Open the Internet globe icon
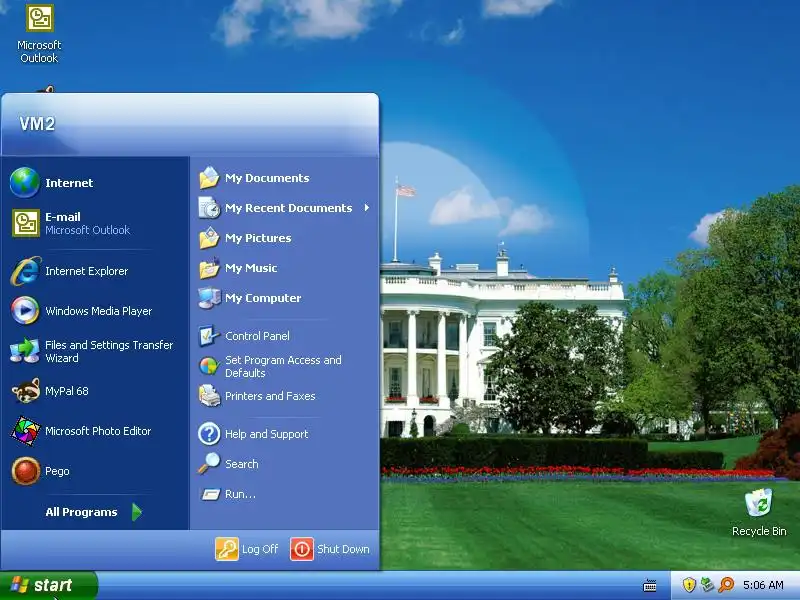Screen dimensions: 800x600 coord(24,182)
